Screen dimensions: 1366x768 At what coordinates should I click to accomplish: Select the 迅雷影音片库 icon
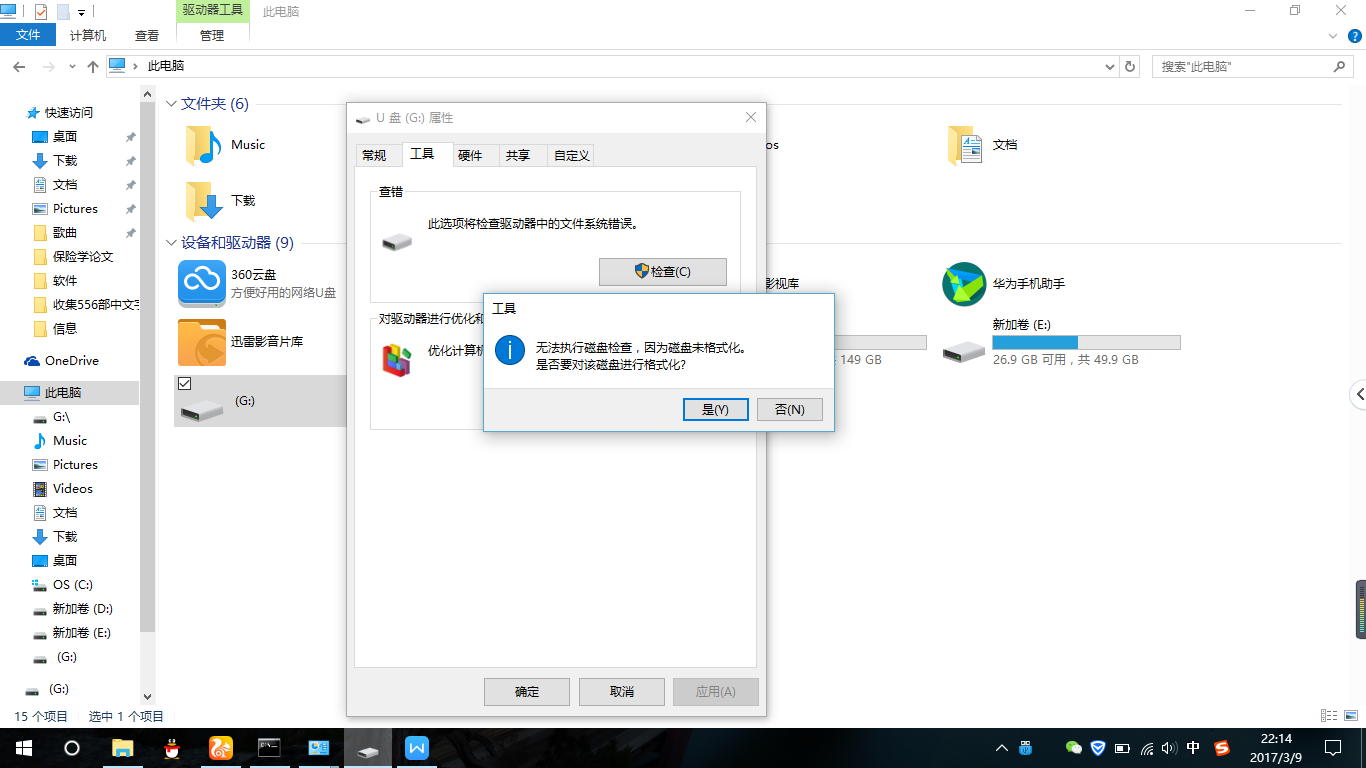[x=202, y=342]
